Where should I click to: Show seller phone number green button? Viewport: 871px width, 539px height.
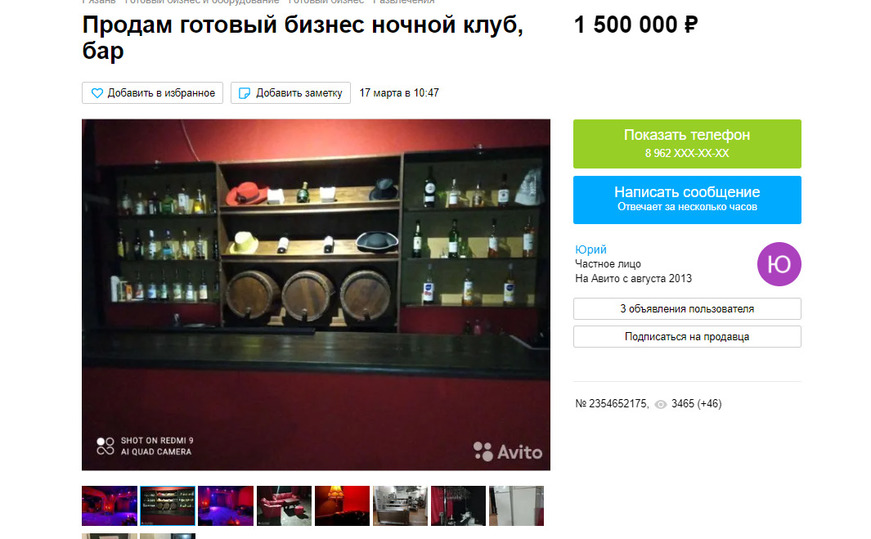[687, 144]
